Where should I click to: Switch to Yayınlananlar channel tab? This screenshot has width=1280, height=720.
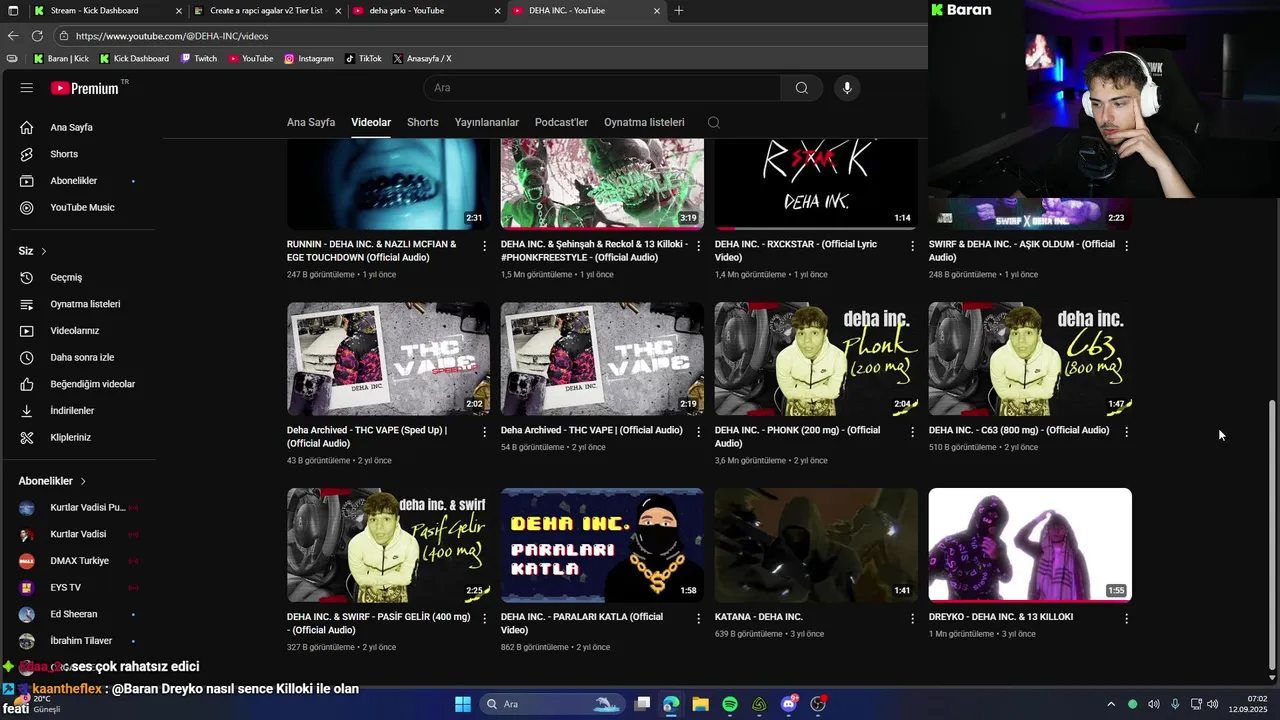click(487, 122)
